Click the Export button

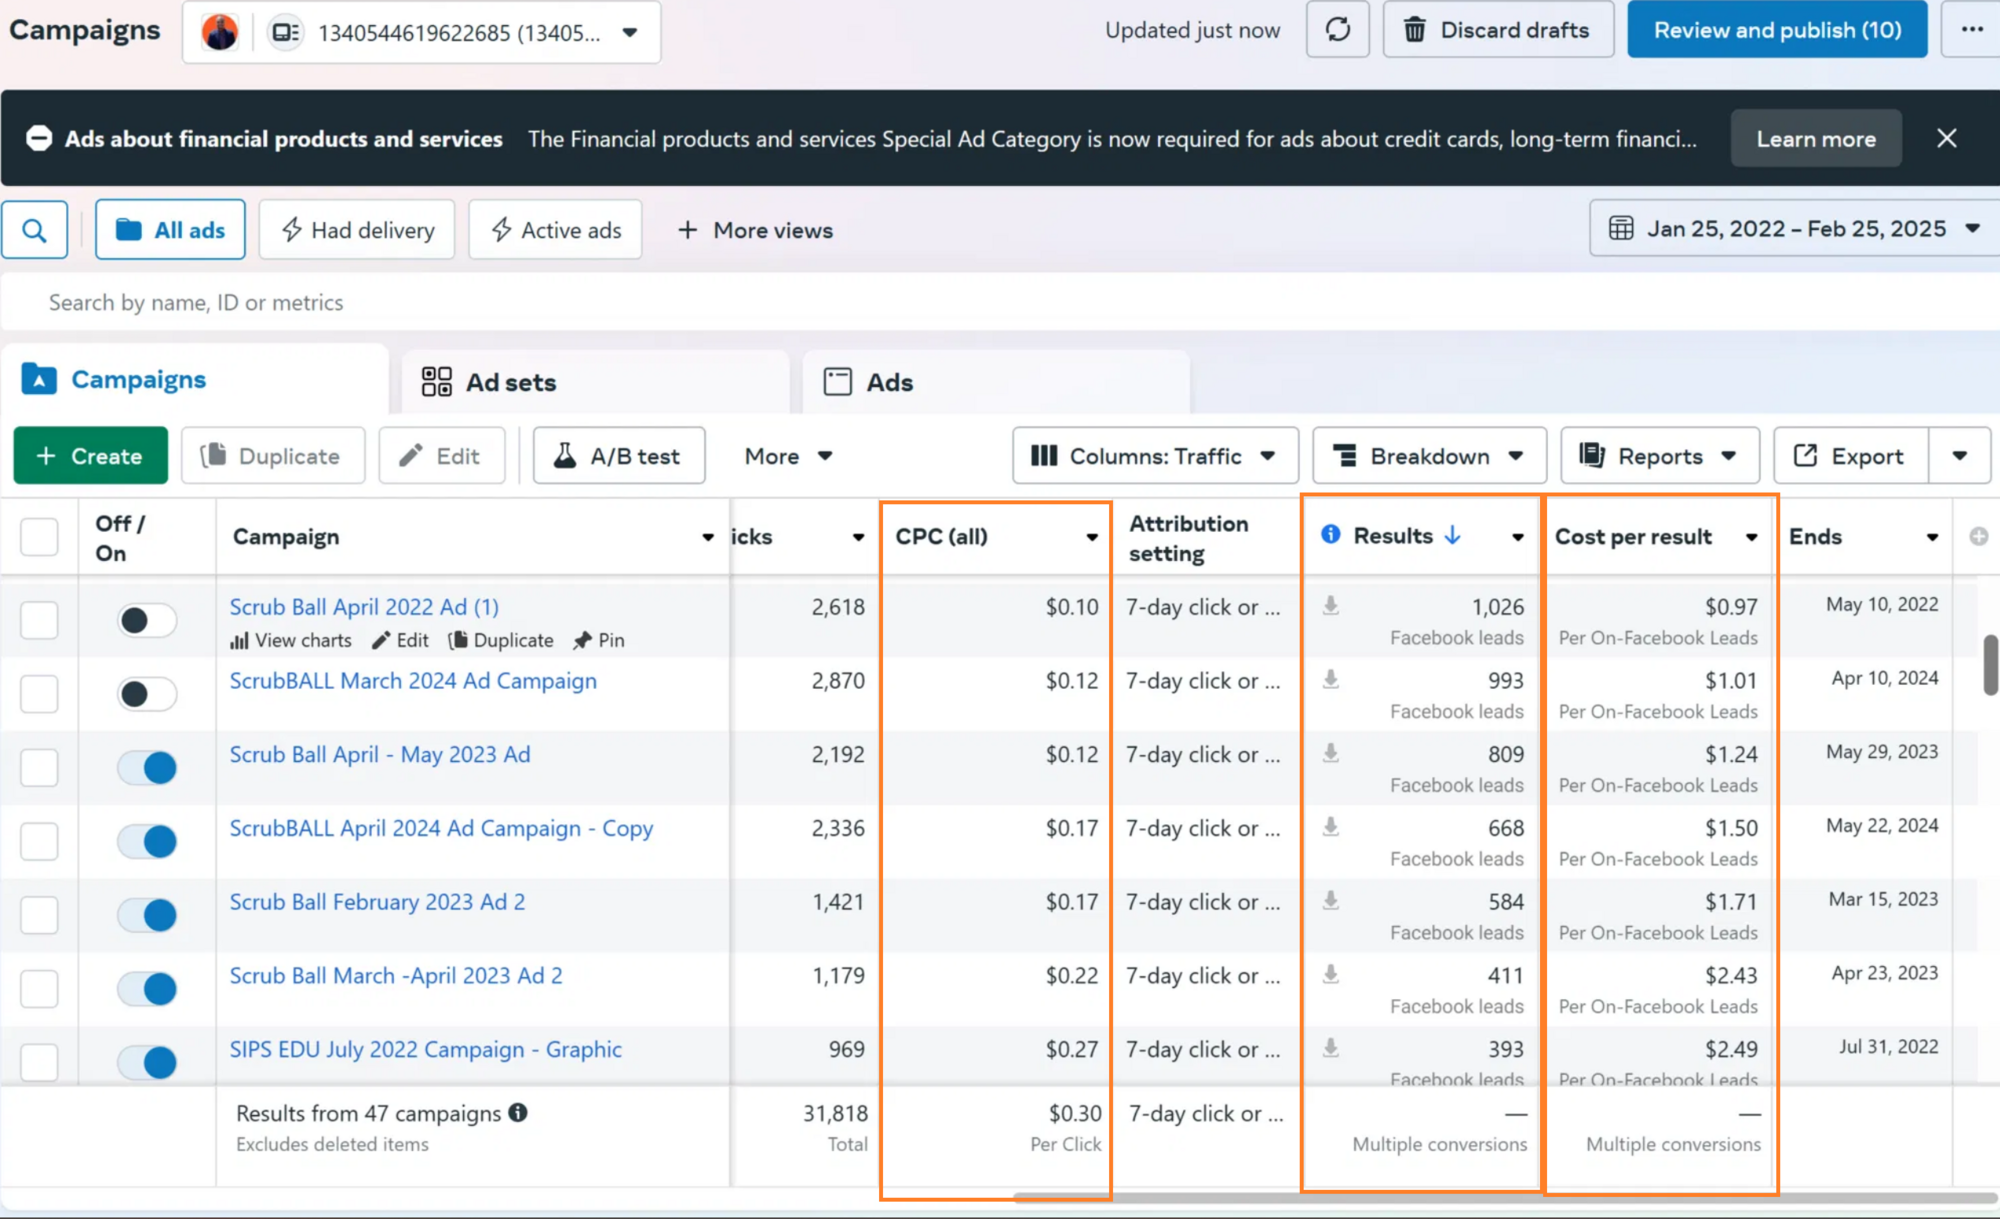[1851, 456]
